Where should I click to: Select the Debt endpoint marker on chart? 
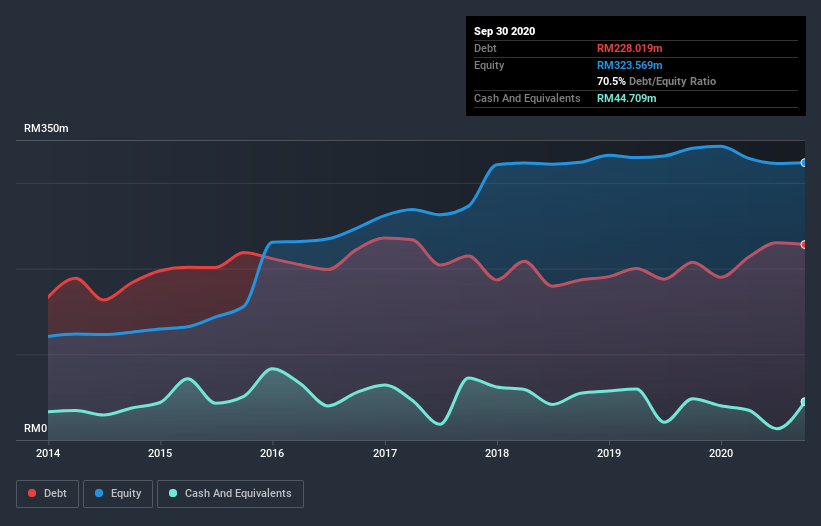pyautogui.click(x=804, y=244)
